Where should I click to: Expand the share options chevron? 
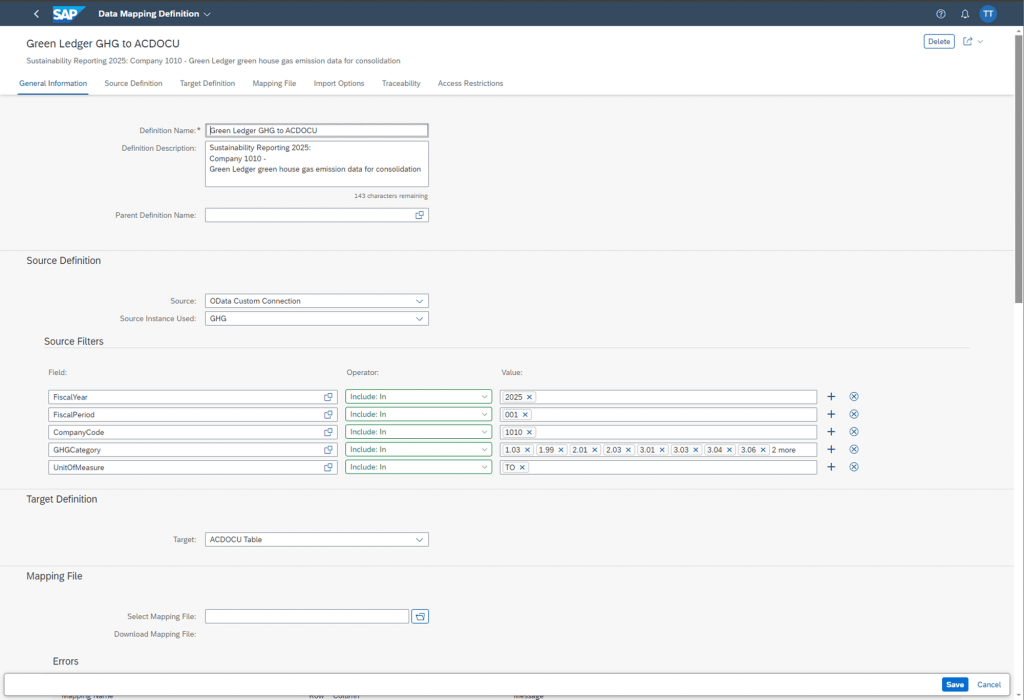pyautogui.click(x=980, y=41)
